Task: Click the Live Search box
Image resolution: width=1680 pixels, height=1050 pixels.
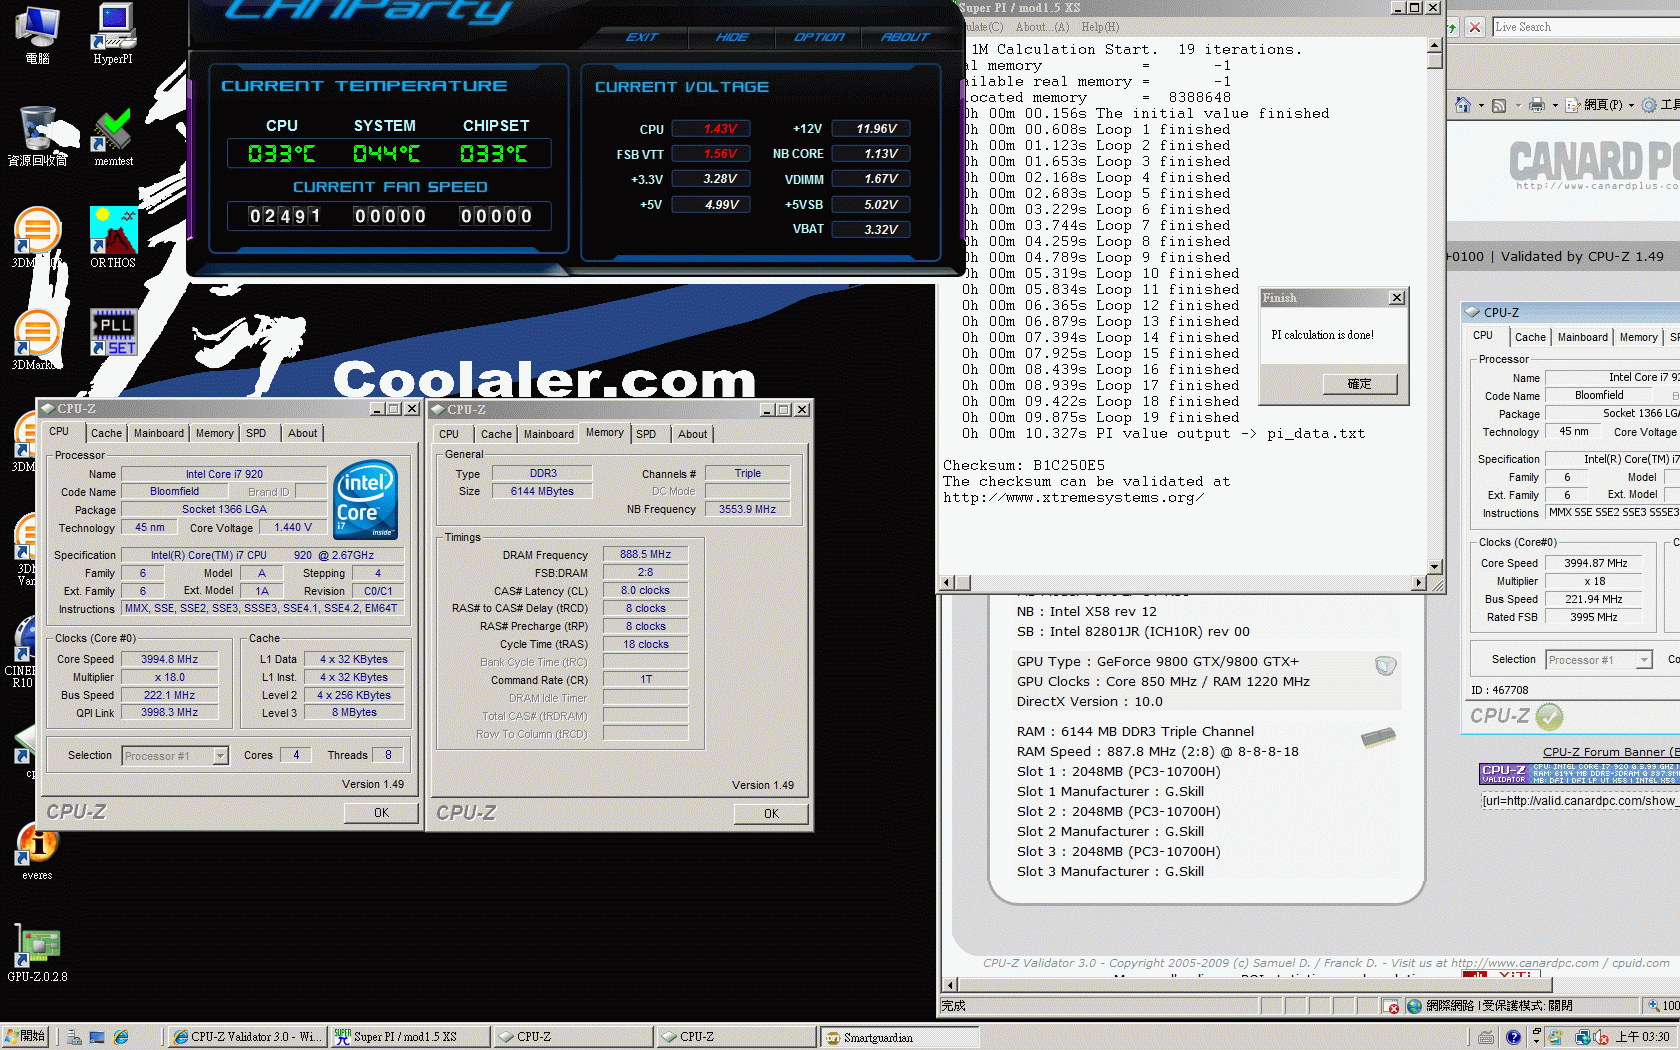Action: (1586, 27)
